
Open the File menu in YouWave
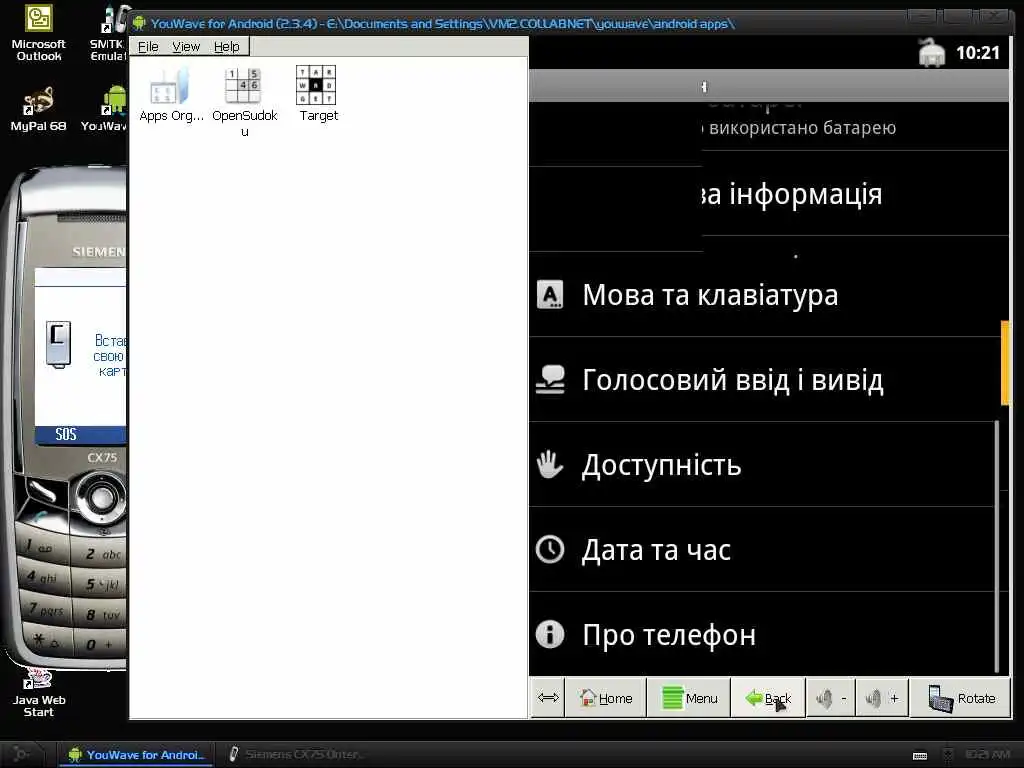click(148, 46)
